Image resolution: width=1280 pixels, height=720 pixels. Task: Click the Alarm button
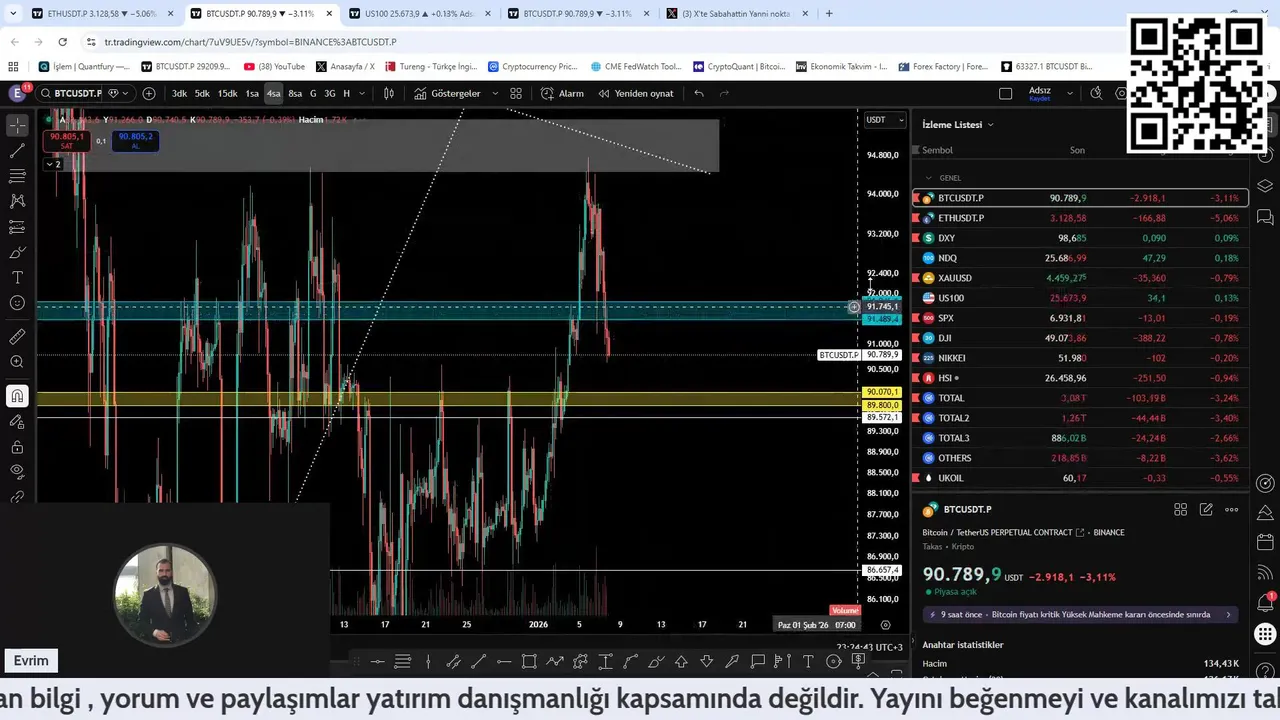(x=562, y=93)
